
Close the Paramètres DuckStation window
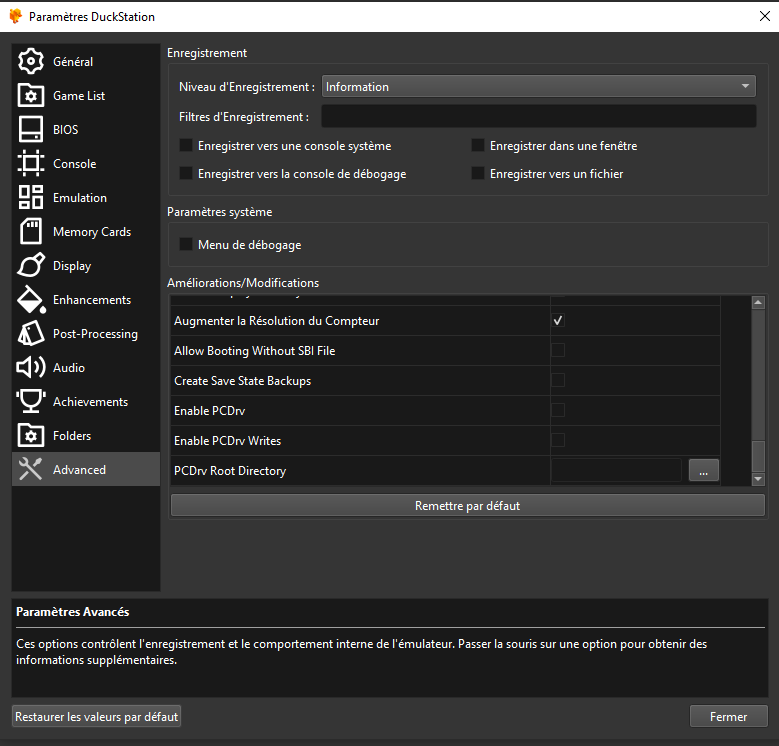pyautogui.click(x=765, y=16)
